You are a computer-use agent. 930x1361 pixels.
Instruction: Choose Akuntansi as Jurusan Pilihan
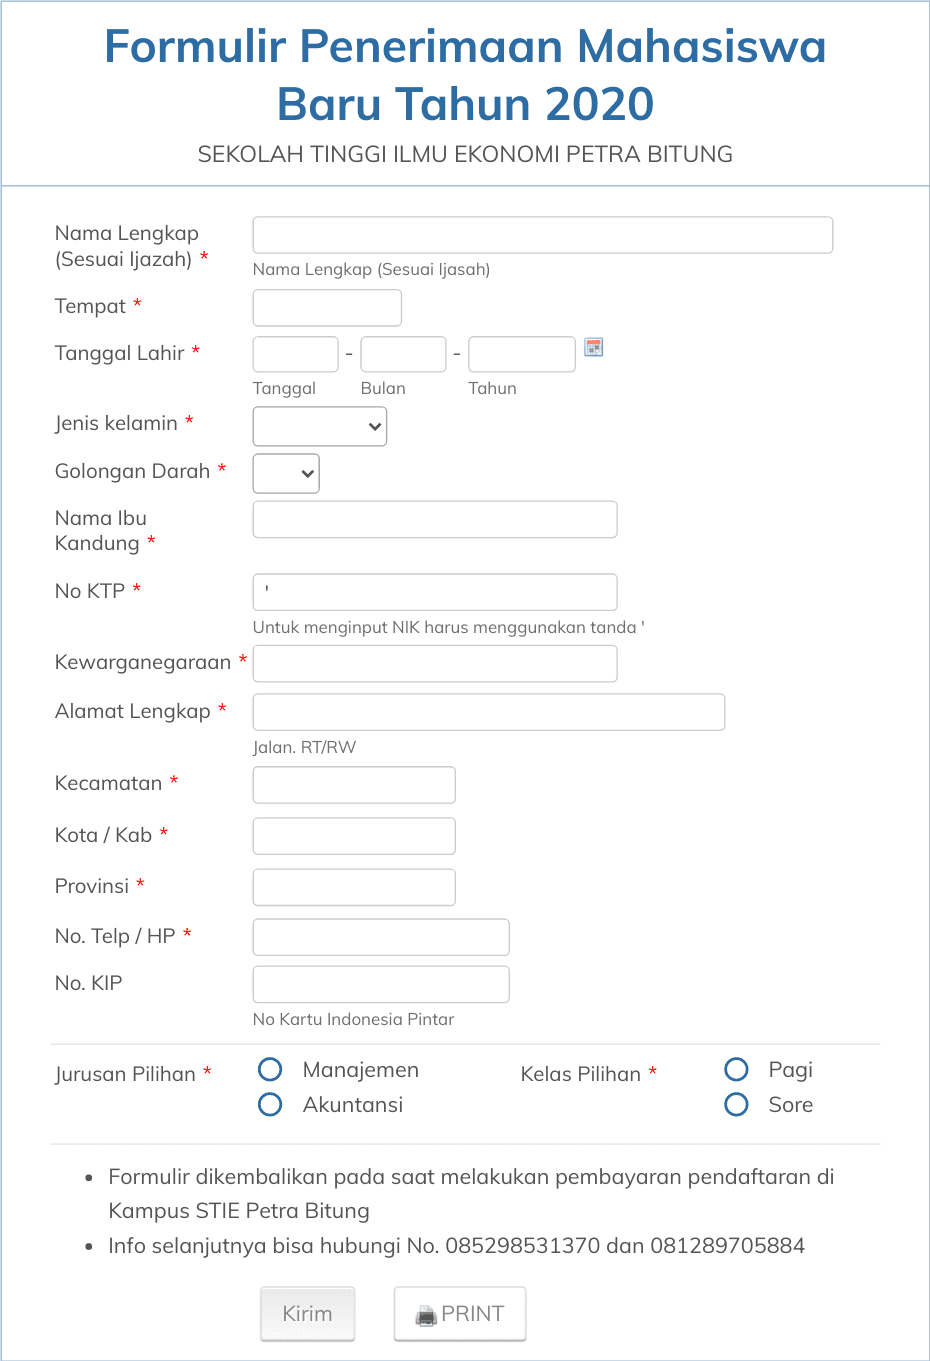pos(269,1104)
